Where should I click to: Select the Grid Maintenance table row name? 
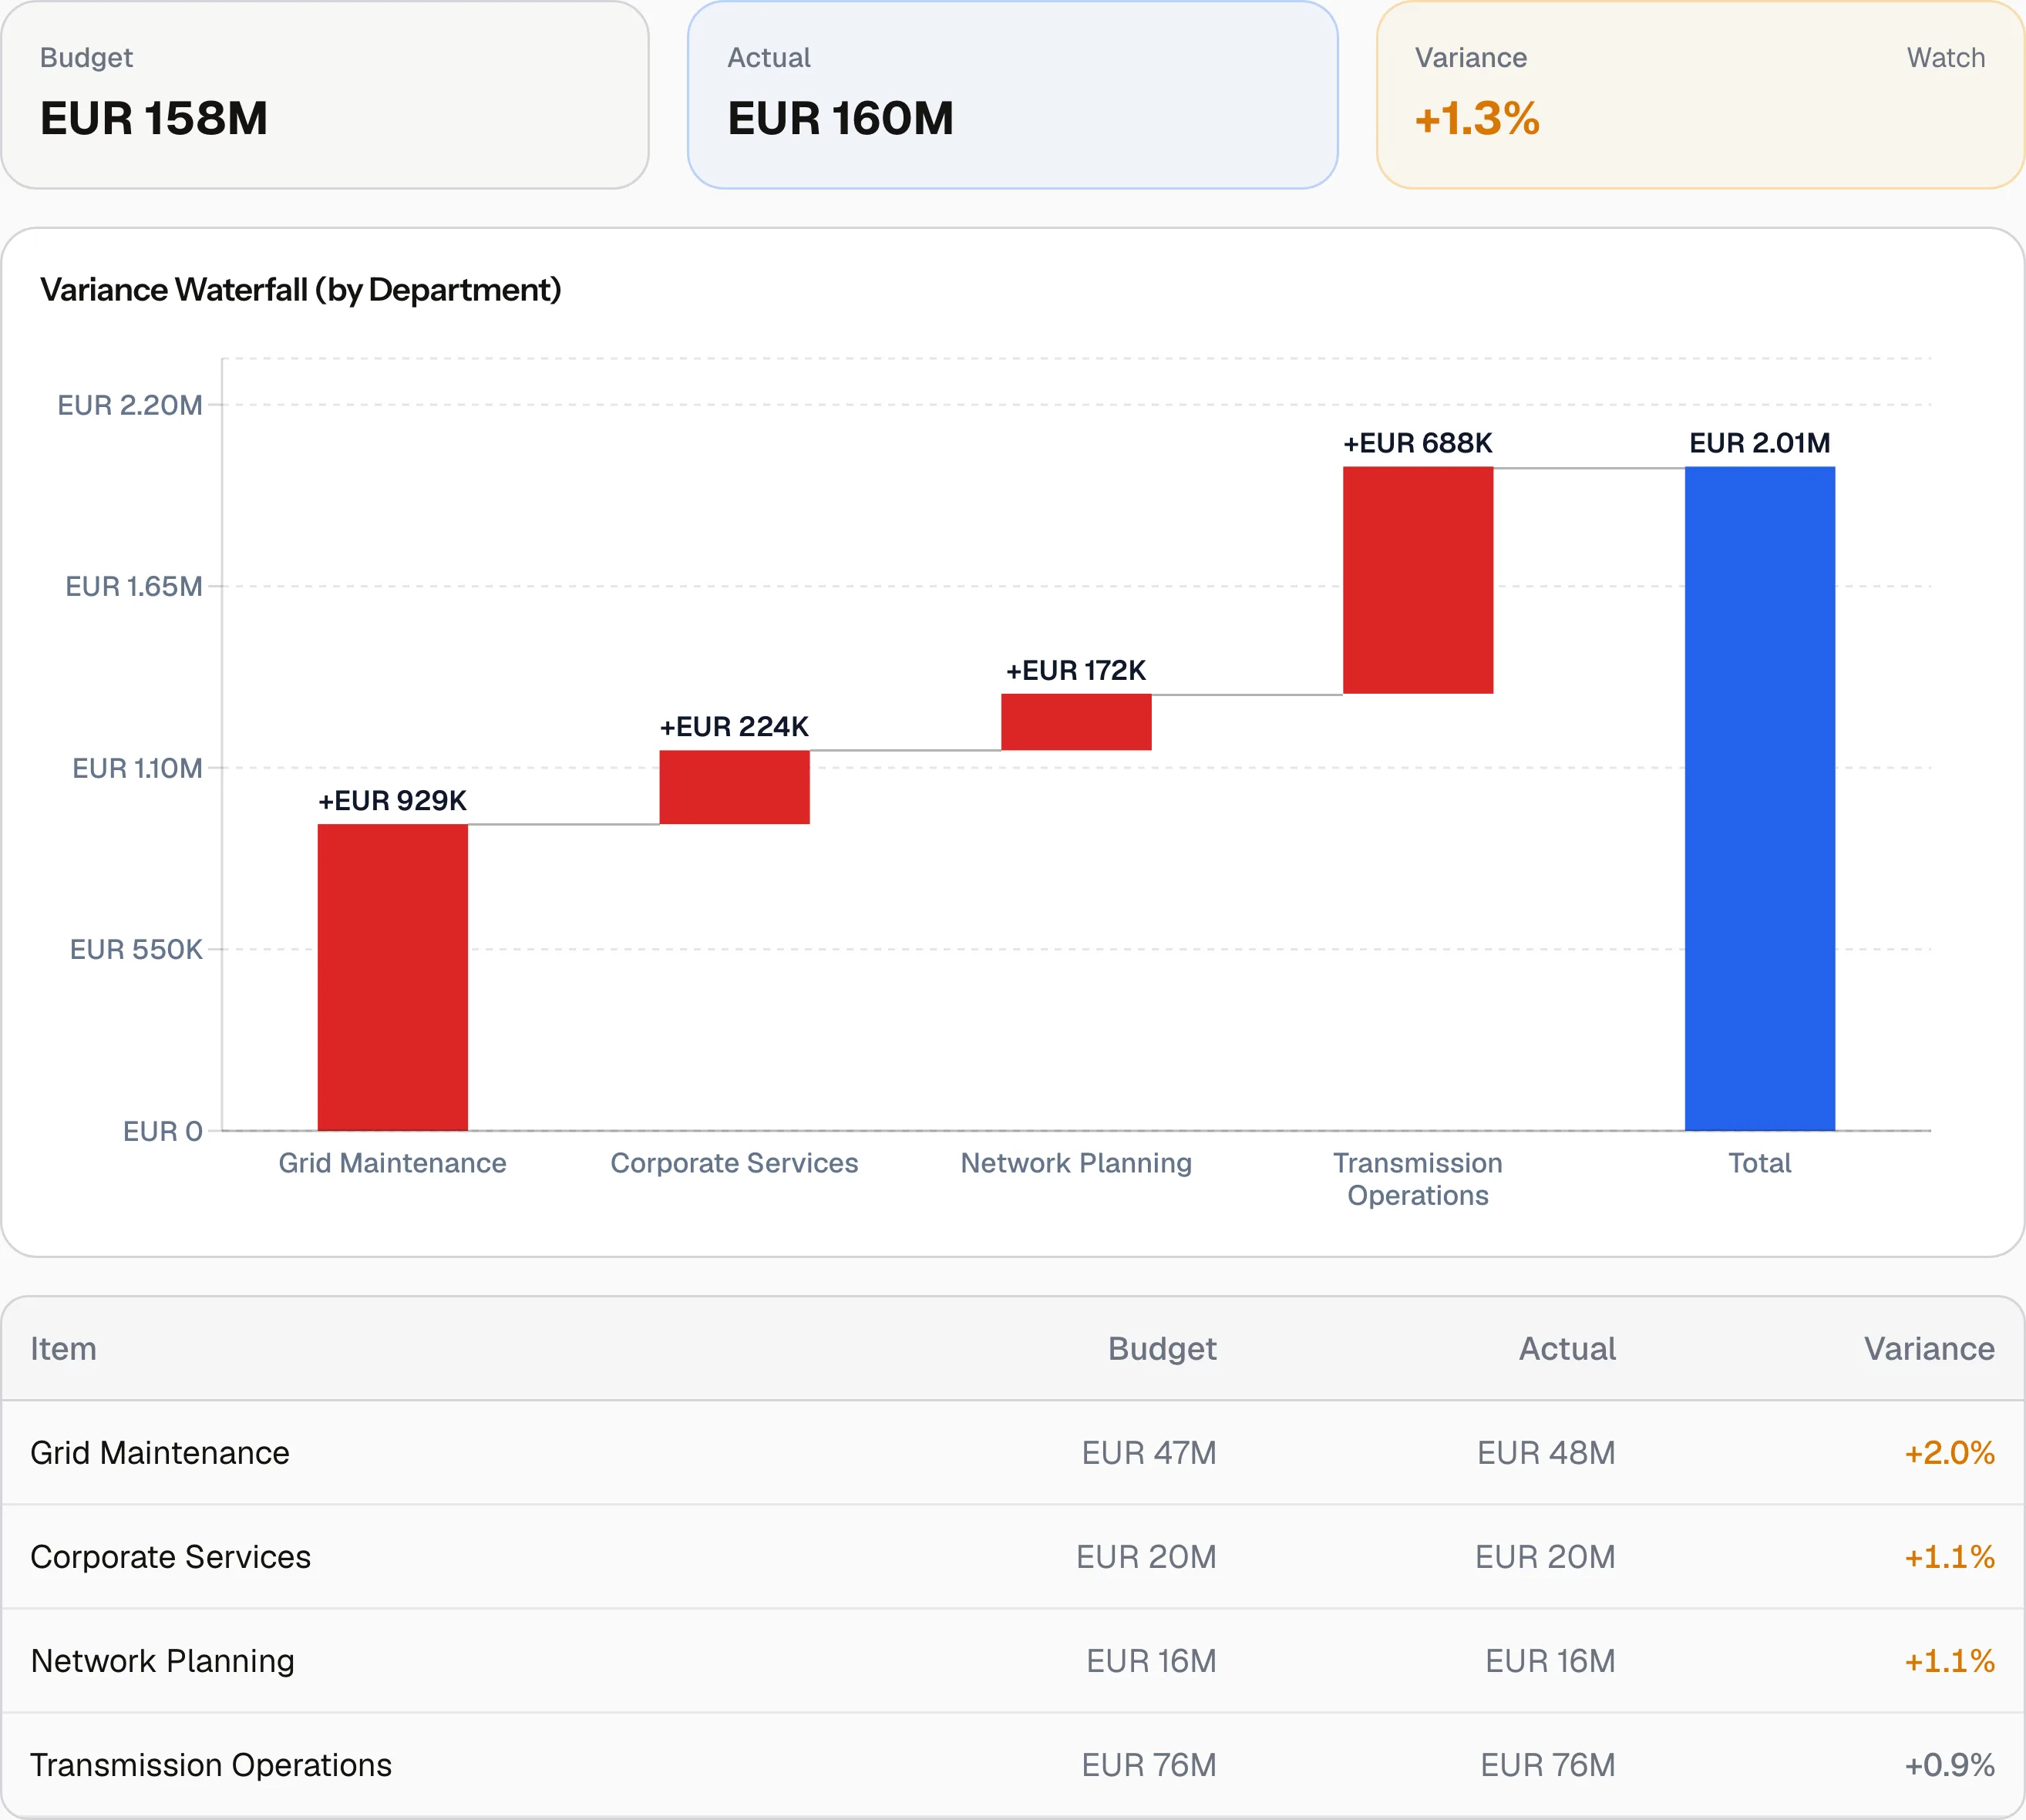point(160,1453)
